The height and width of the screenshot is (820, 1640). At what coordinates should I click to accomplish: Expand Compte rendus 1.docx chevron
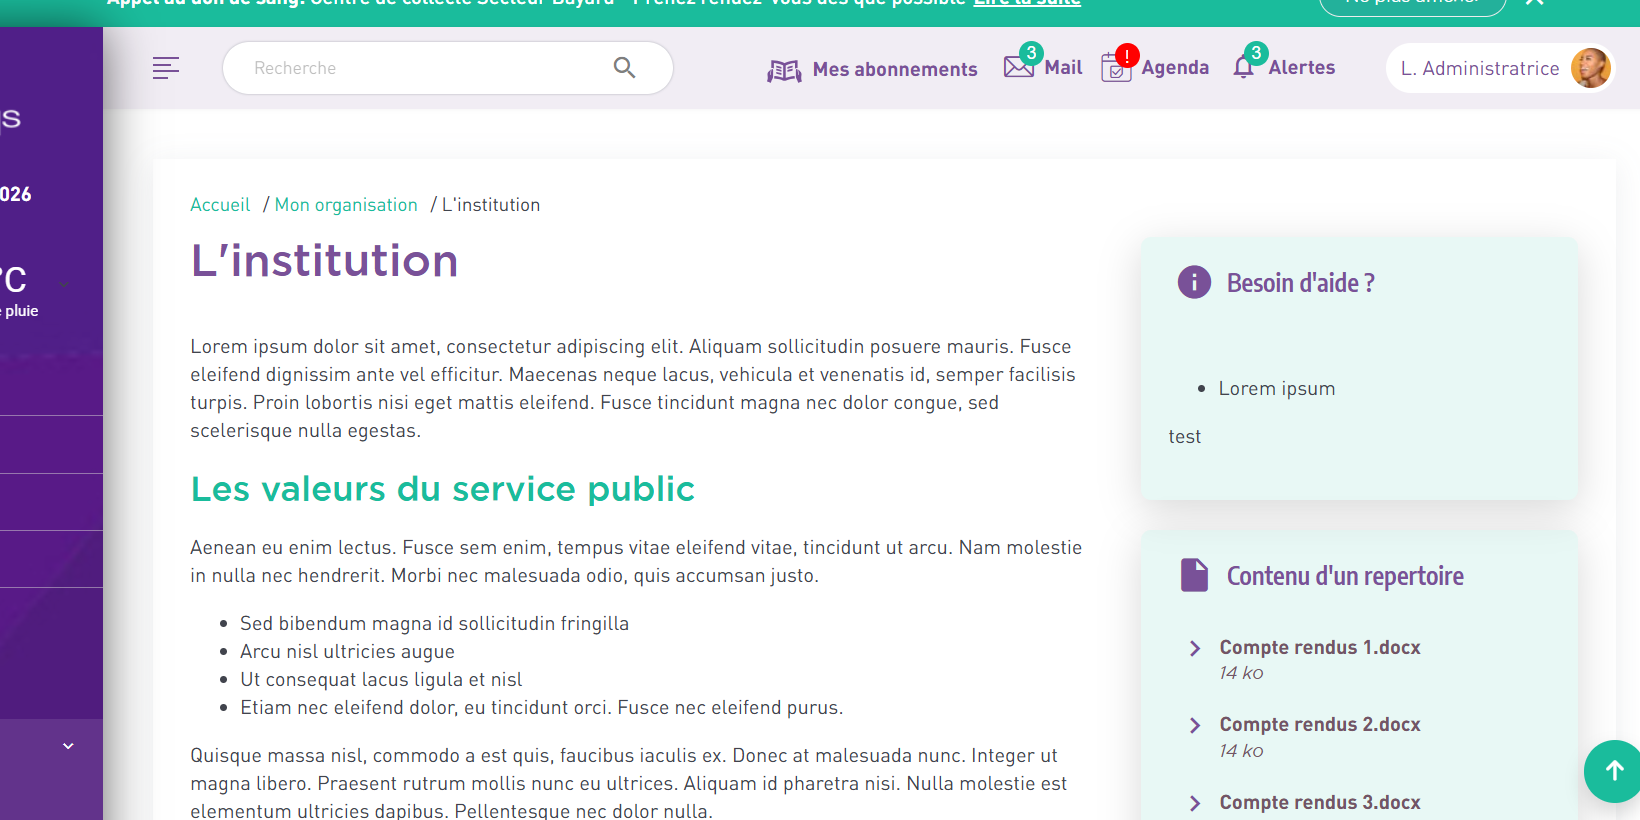(x=1195, y=648)
